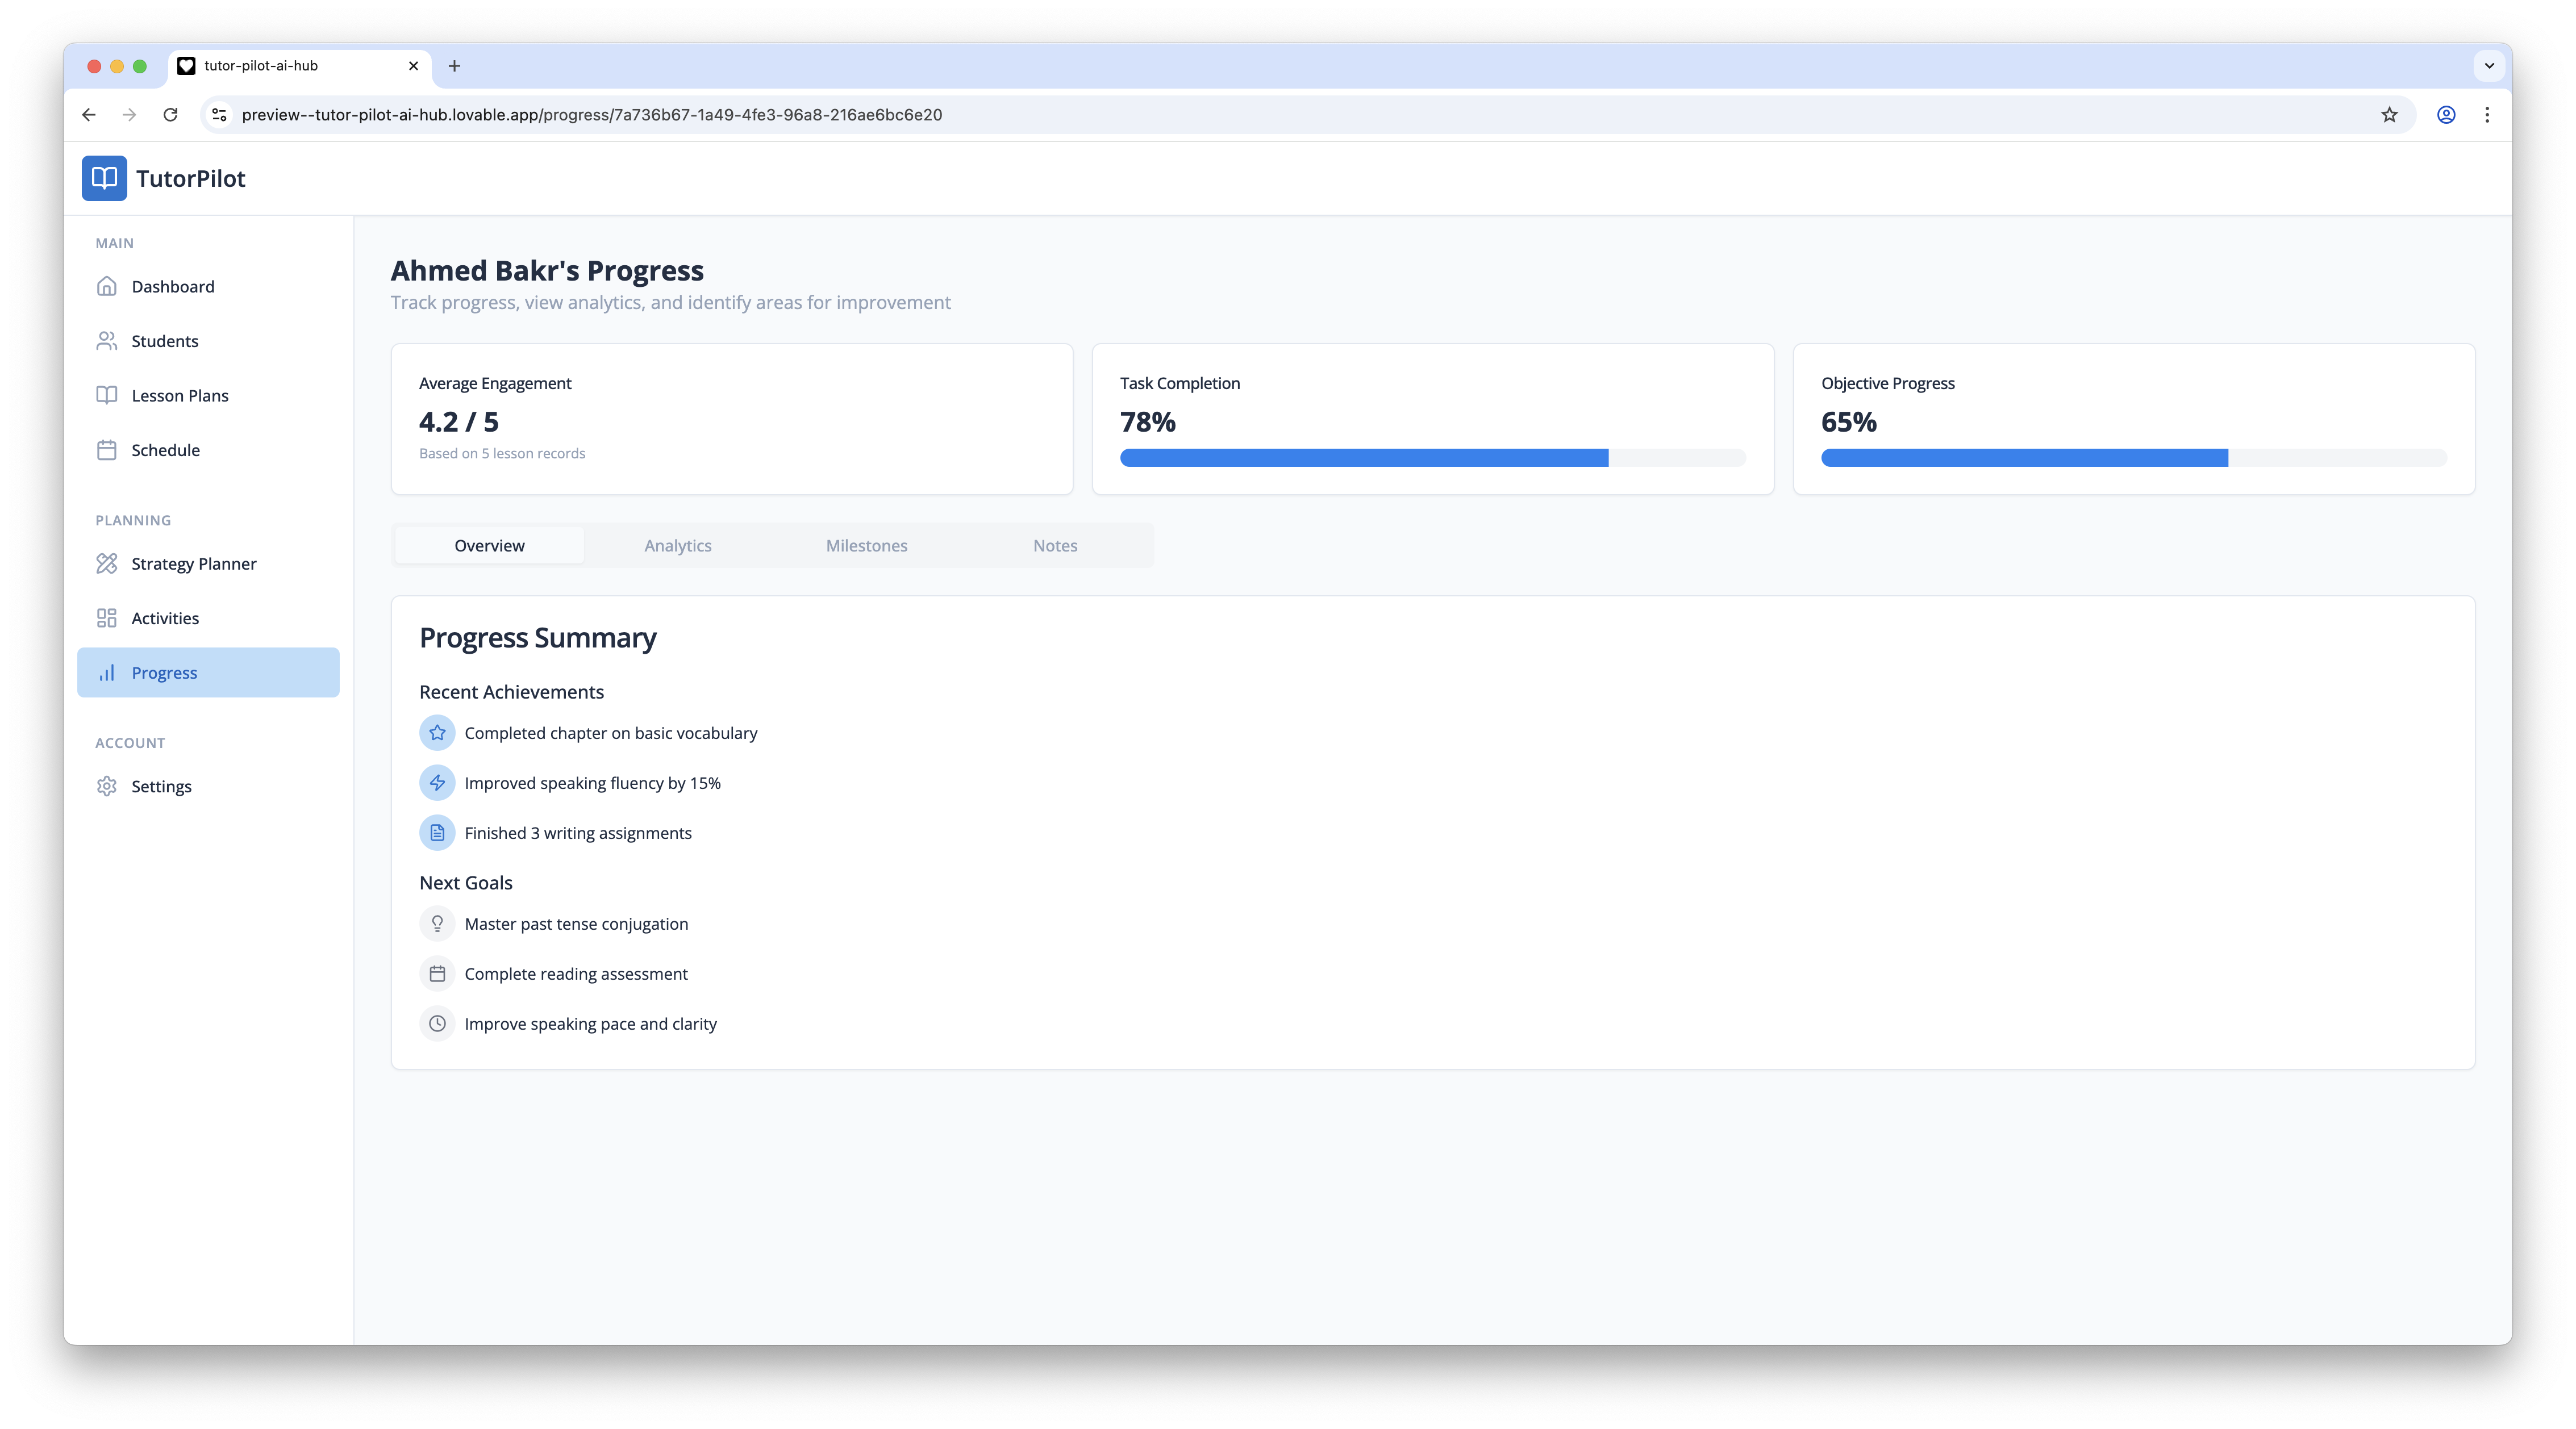This screenshot has width=2576, height=1429.
Task: Open Dashboard via its home icon
Action: (107, 287)
